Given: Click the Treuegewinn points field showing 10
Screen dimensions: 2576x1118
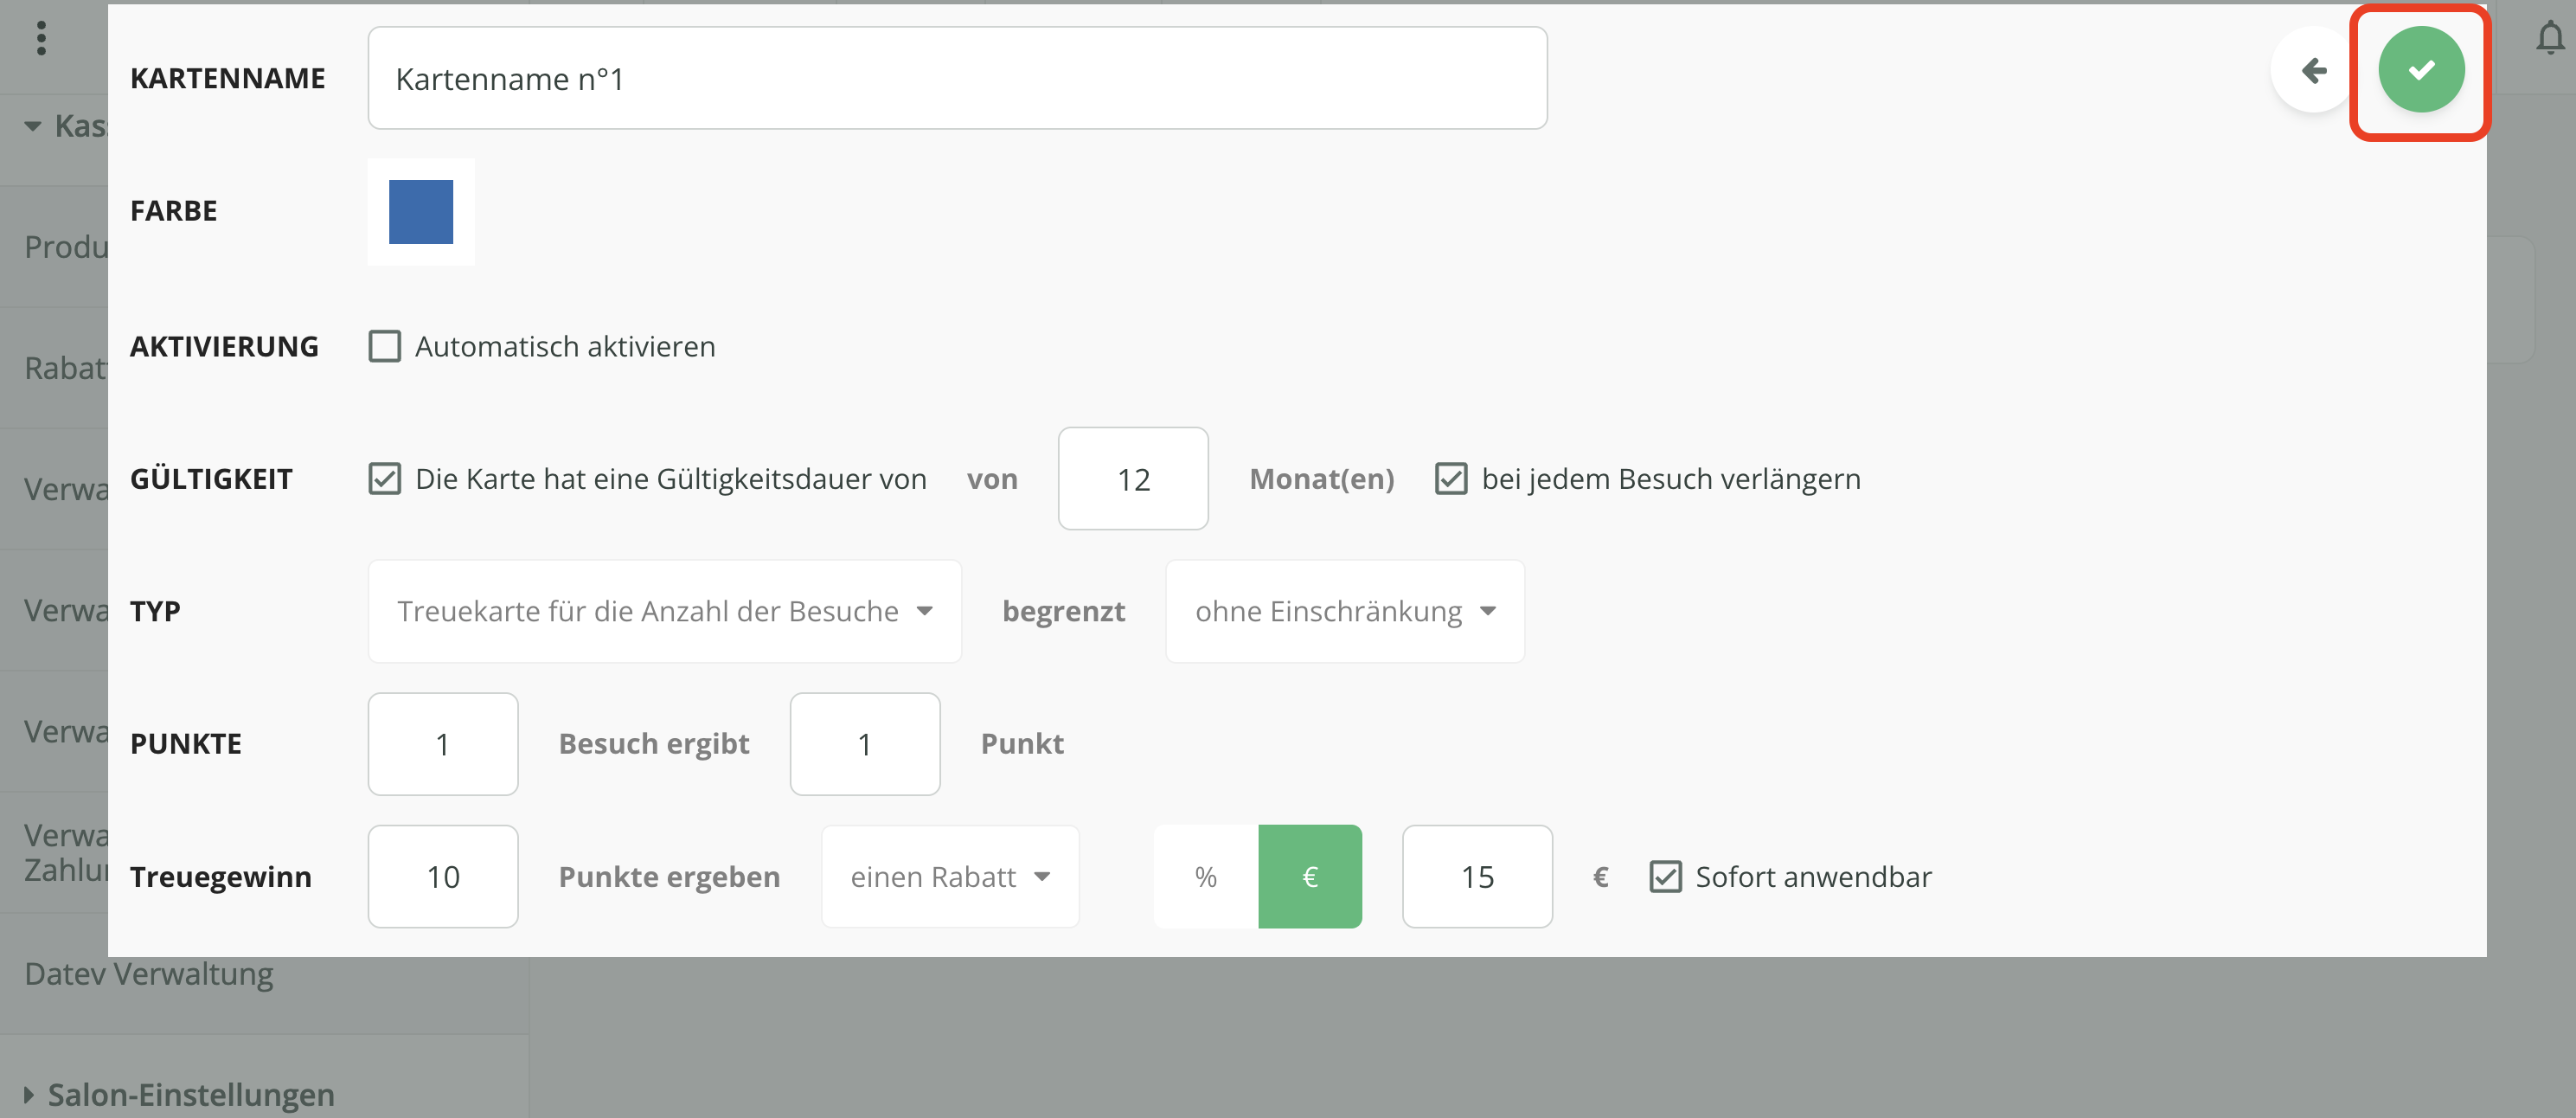Looking at the screenshot, I should (x=443, y=877).
